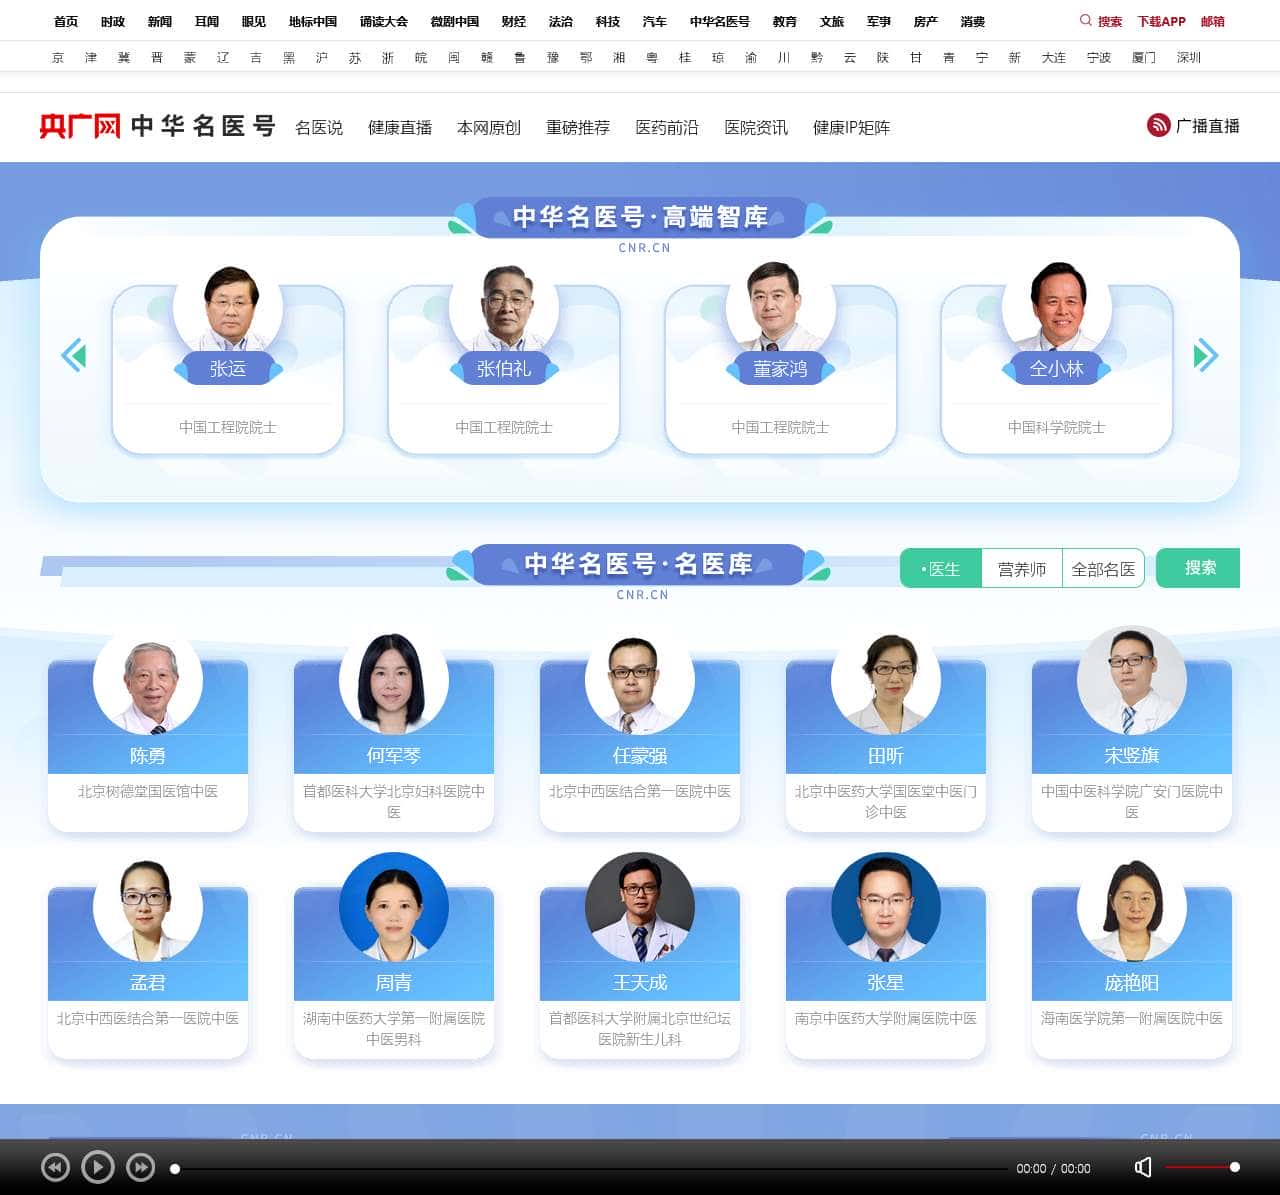The width and height of the screenshot is (1280, 1195).
Task: Adjust the red volume slider
Action: [1202, 1167]
